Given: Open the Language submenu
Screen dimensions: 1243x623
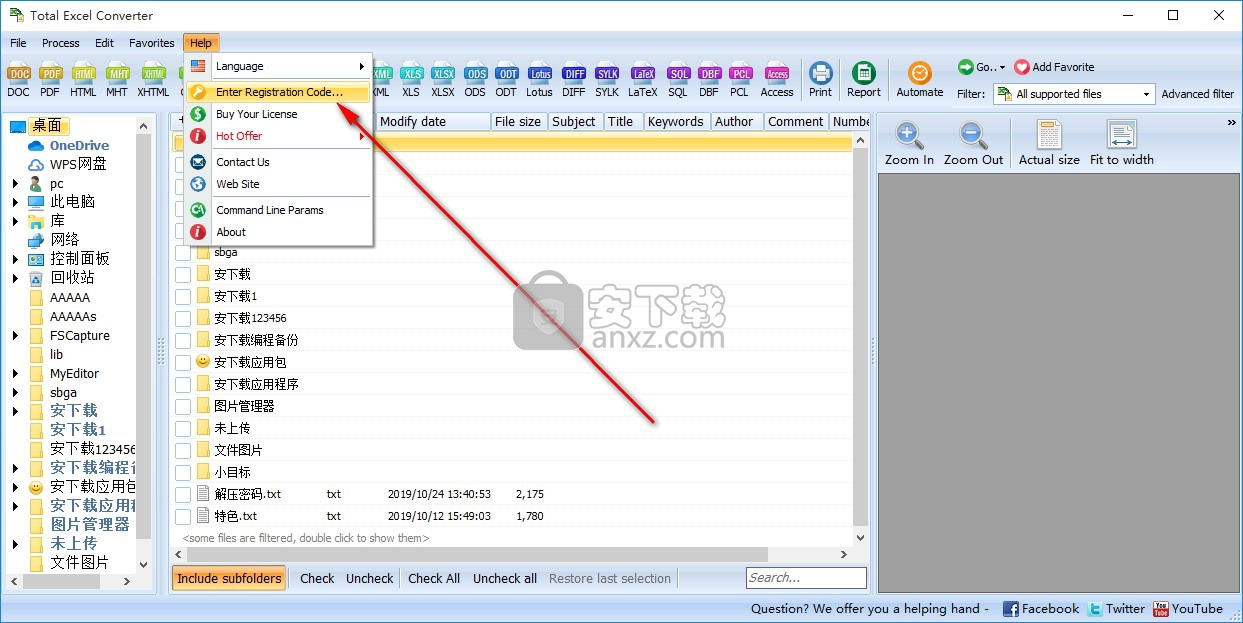Looking at the screenshot, I should tap(278, 66).
